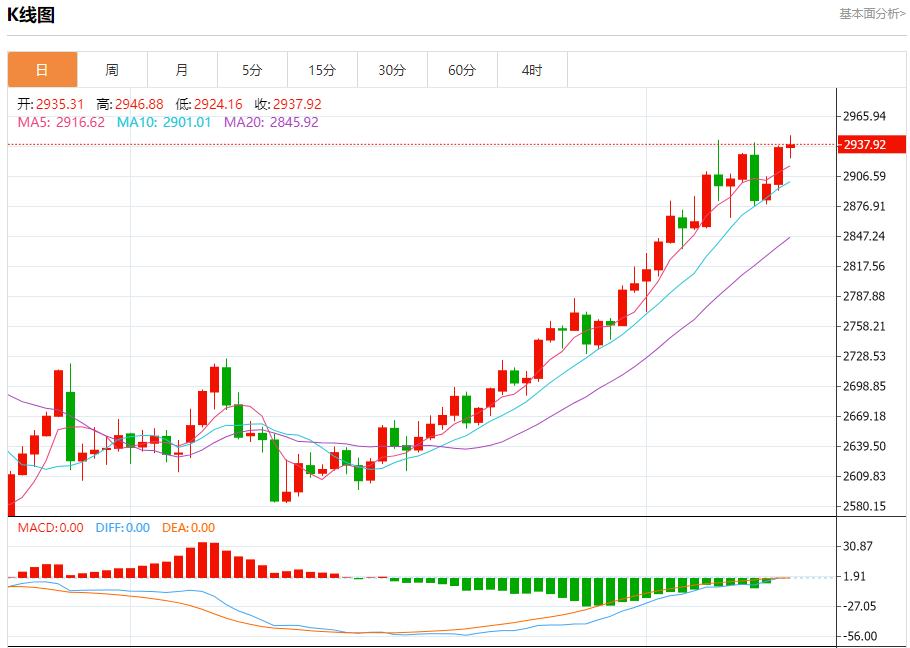Open the 60分 interval tab
This screenshot has height=648, width=910.
[462, 70]
